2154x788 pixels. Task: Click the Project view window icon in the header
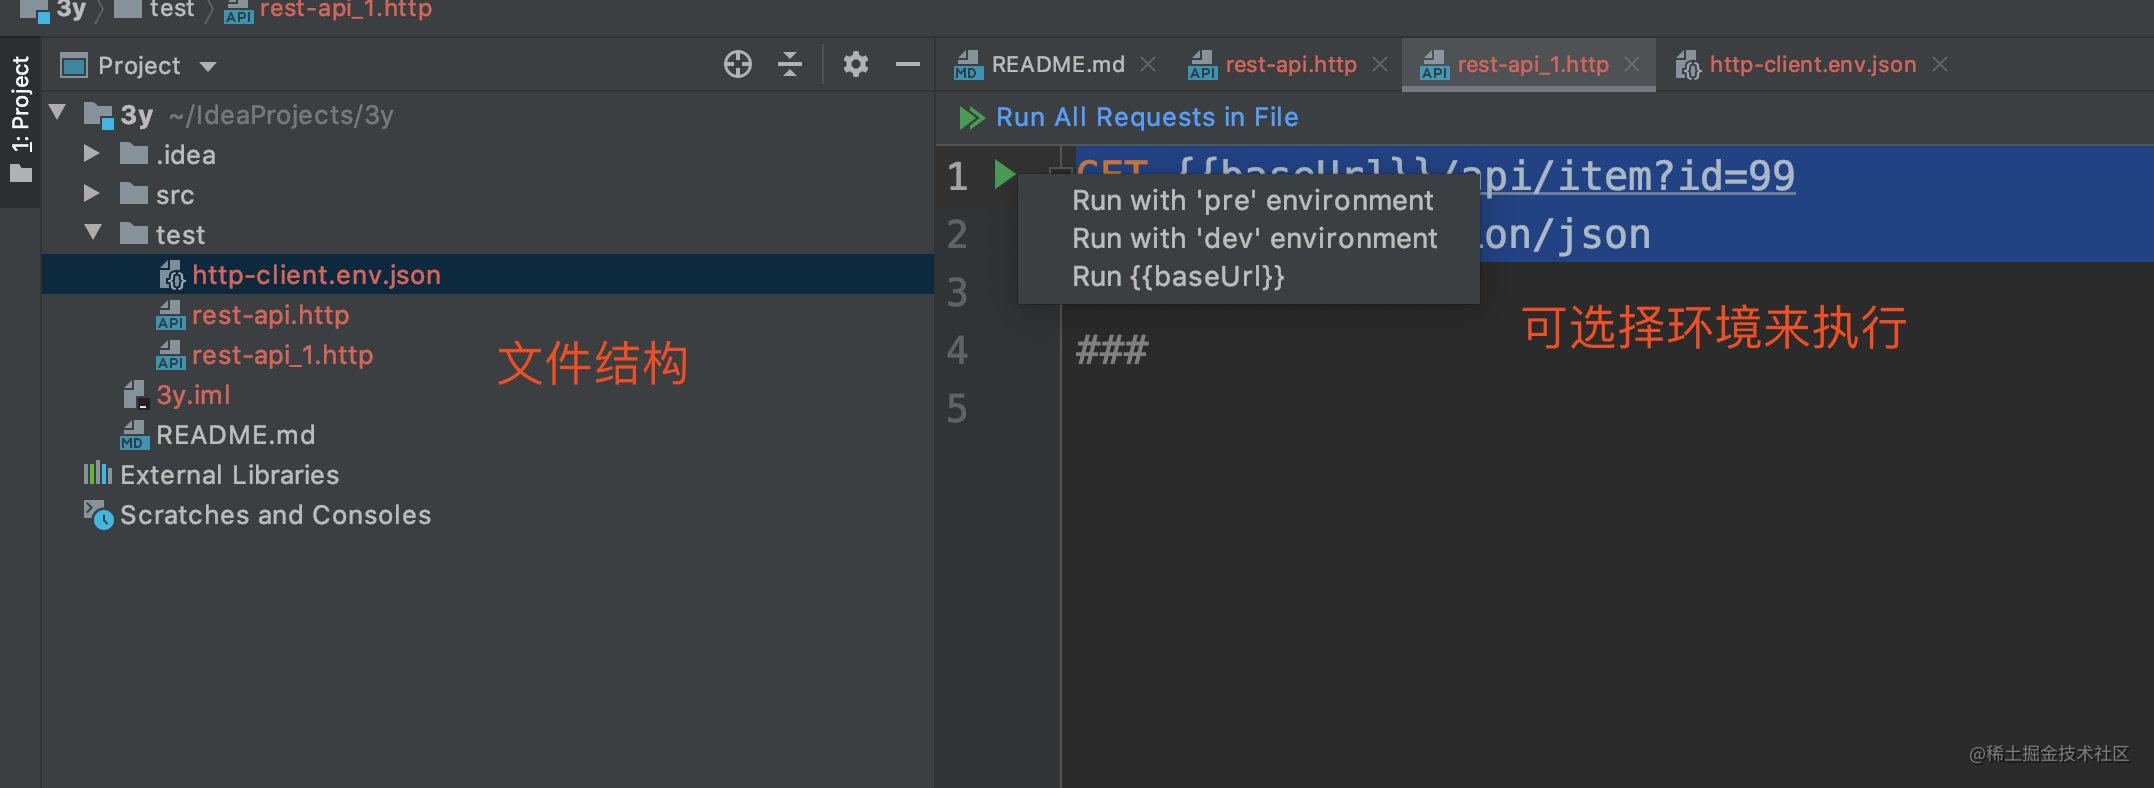[74, 66]
